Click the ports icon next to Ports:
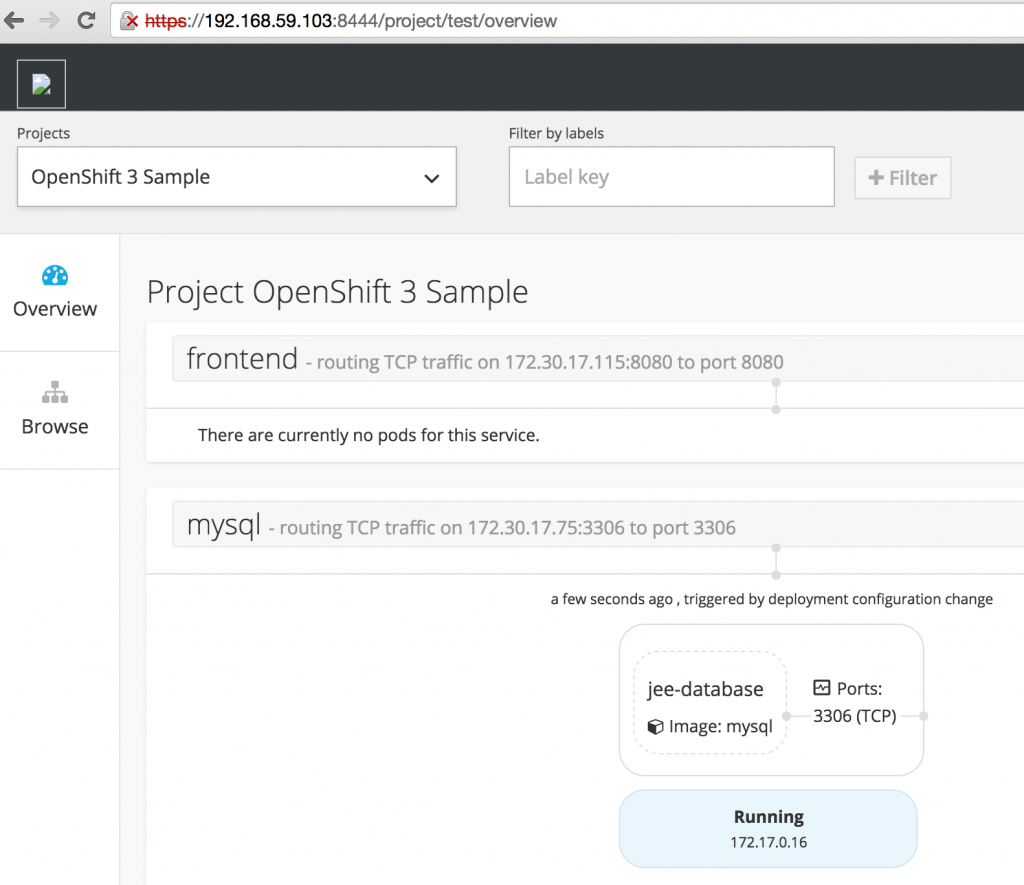The height and width of the screenshot is (885, 1024). point(822,688)
